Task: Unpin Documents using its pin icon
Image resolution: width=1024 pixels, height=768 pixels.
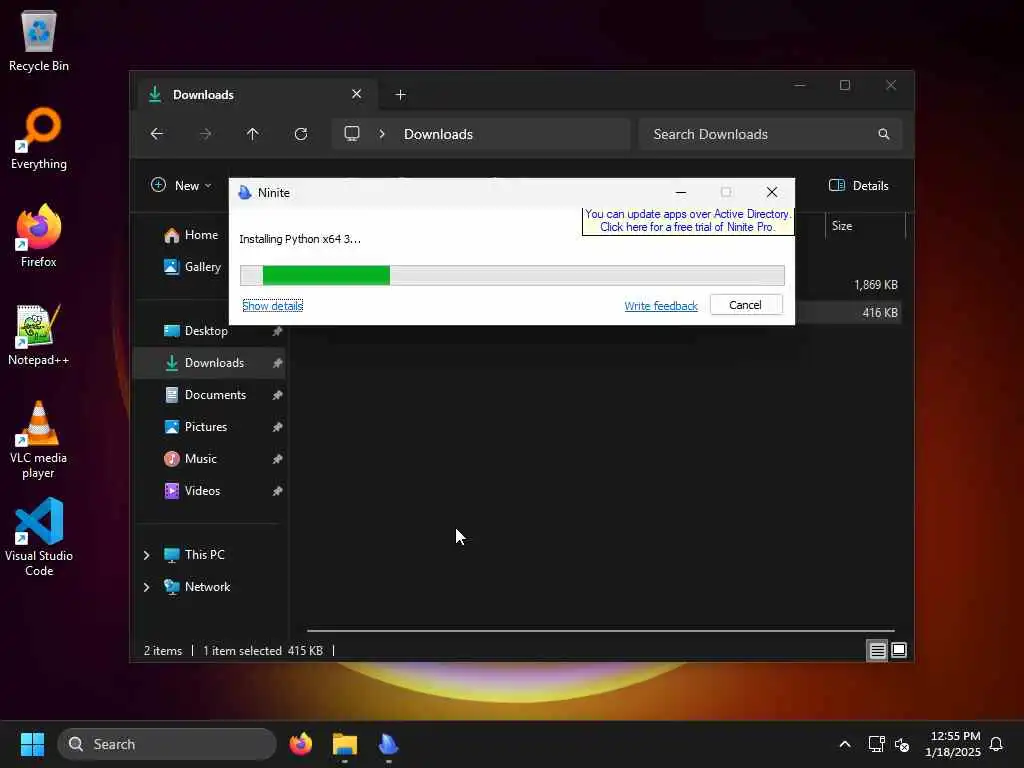Action: tap(277, 395)
